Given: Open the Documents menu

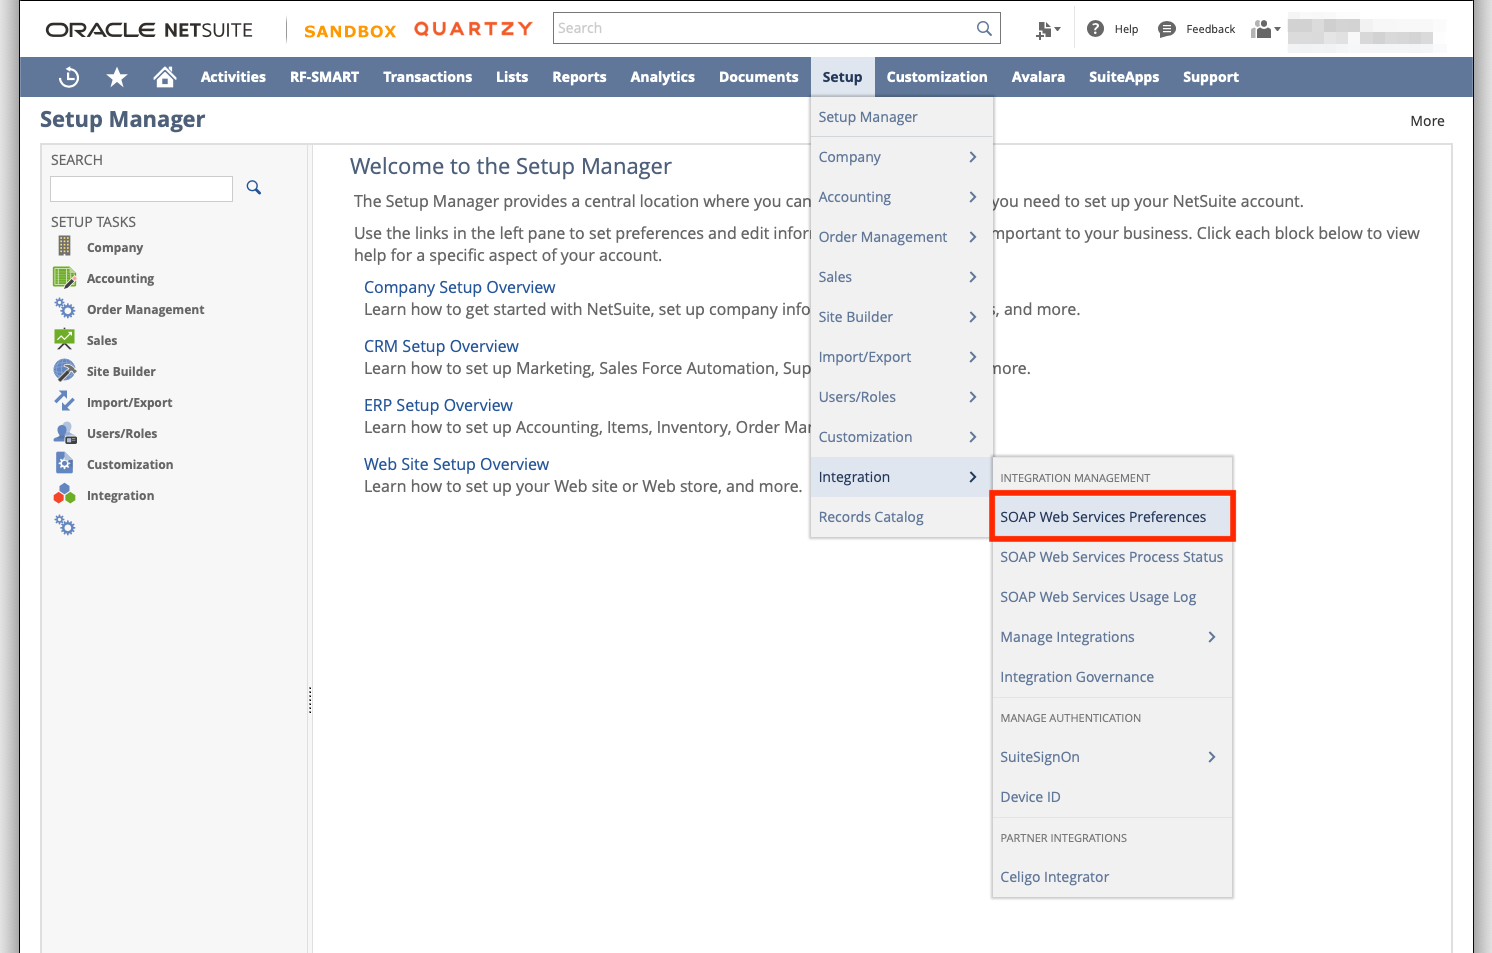Looking at the screenshot, I should coord(758,77).
